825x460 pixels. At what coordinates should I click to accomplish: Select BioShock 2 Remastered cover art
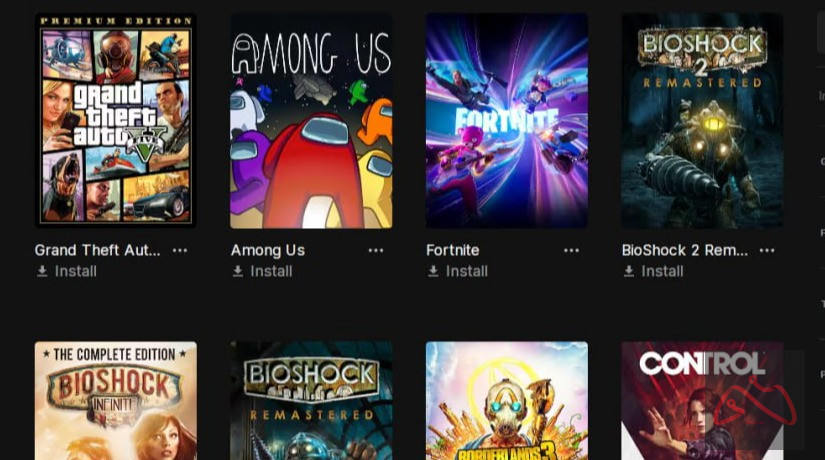pyautogui.click(x=702, y=121)
